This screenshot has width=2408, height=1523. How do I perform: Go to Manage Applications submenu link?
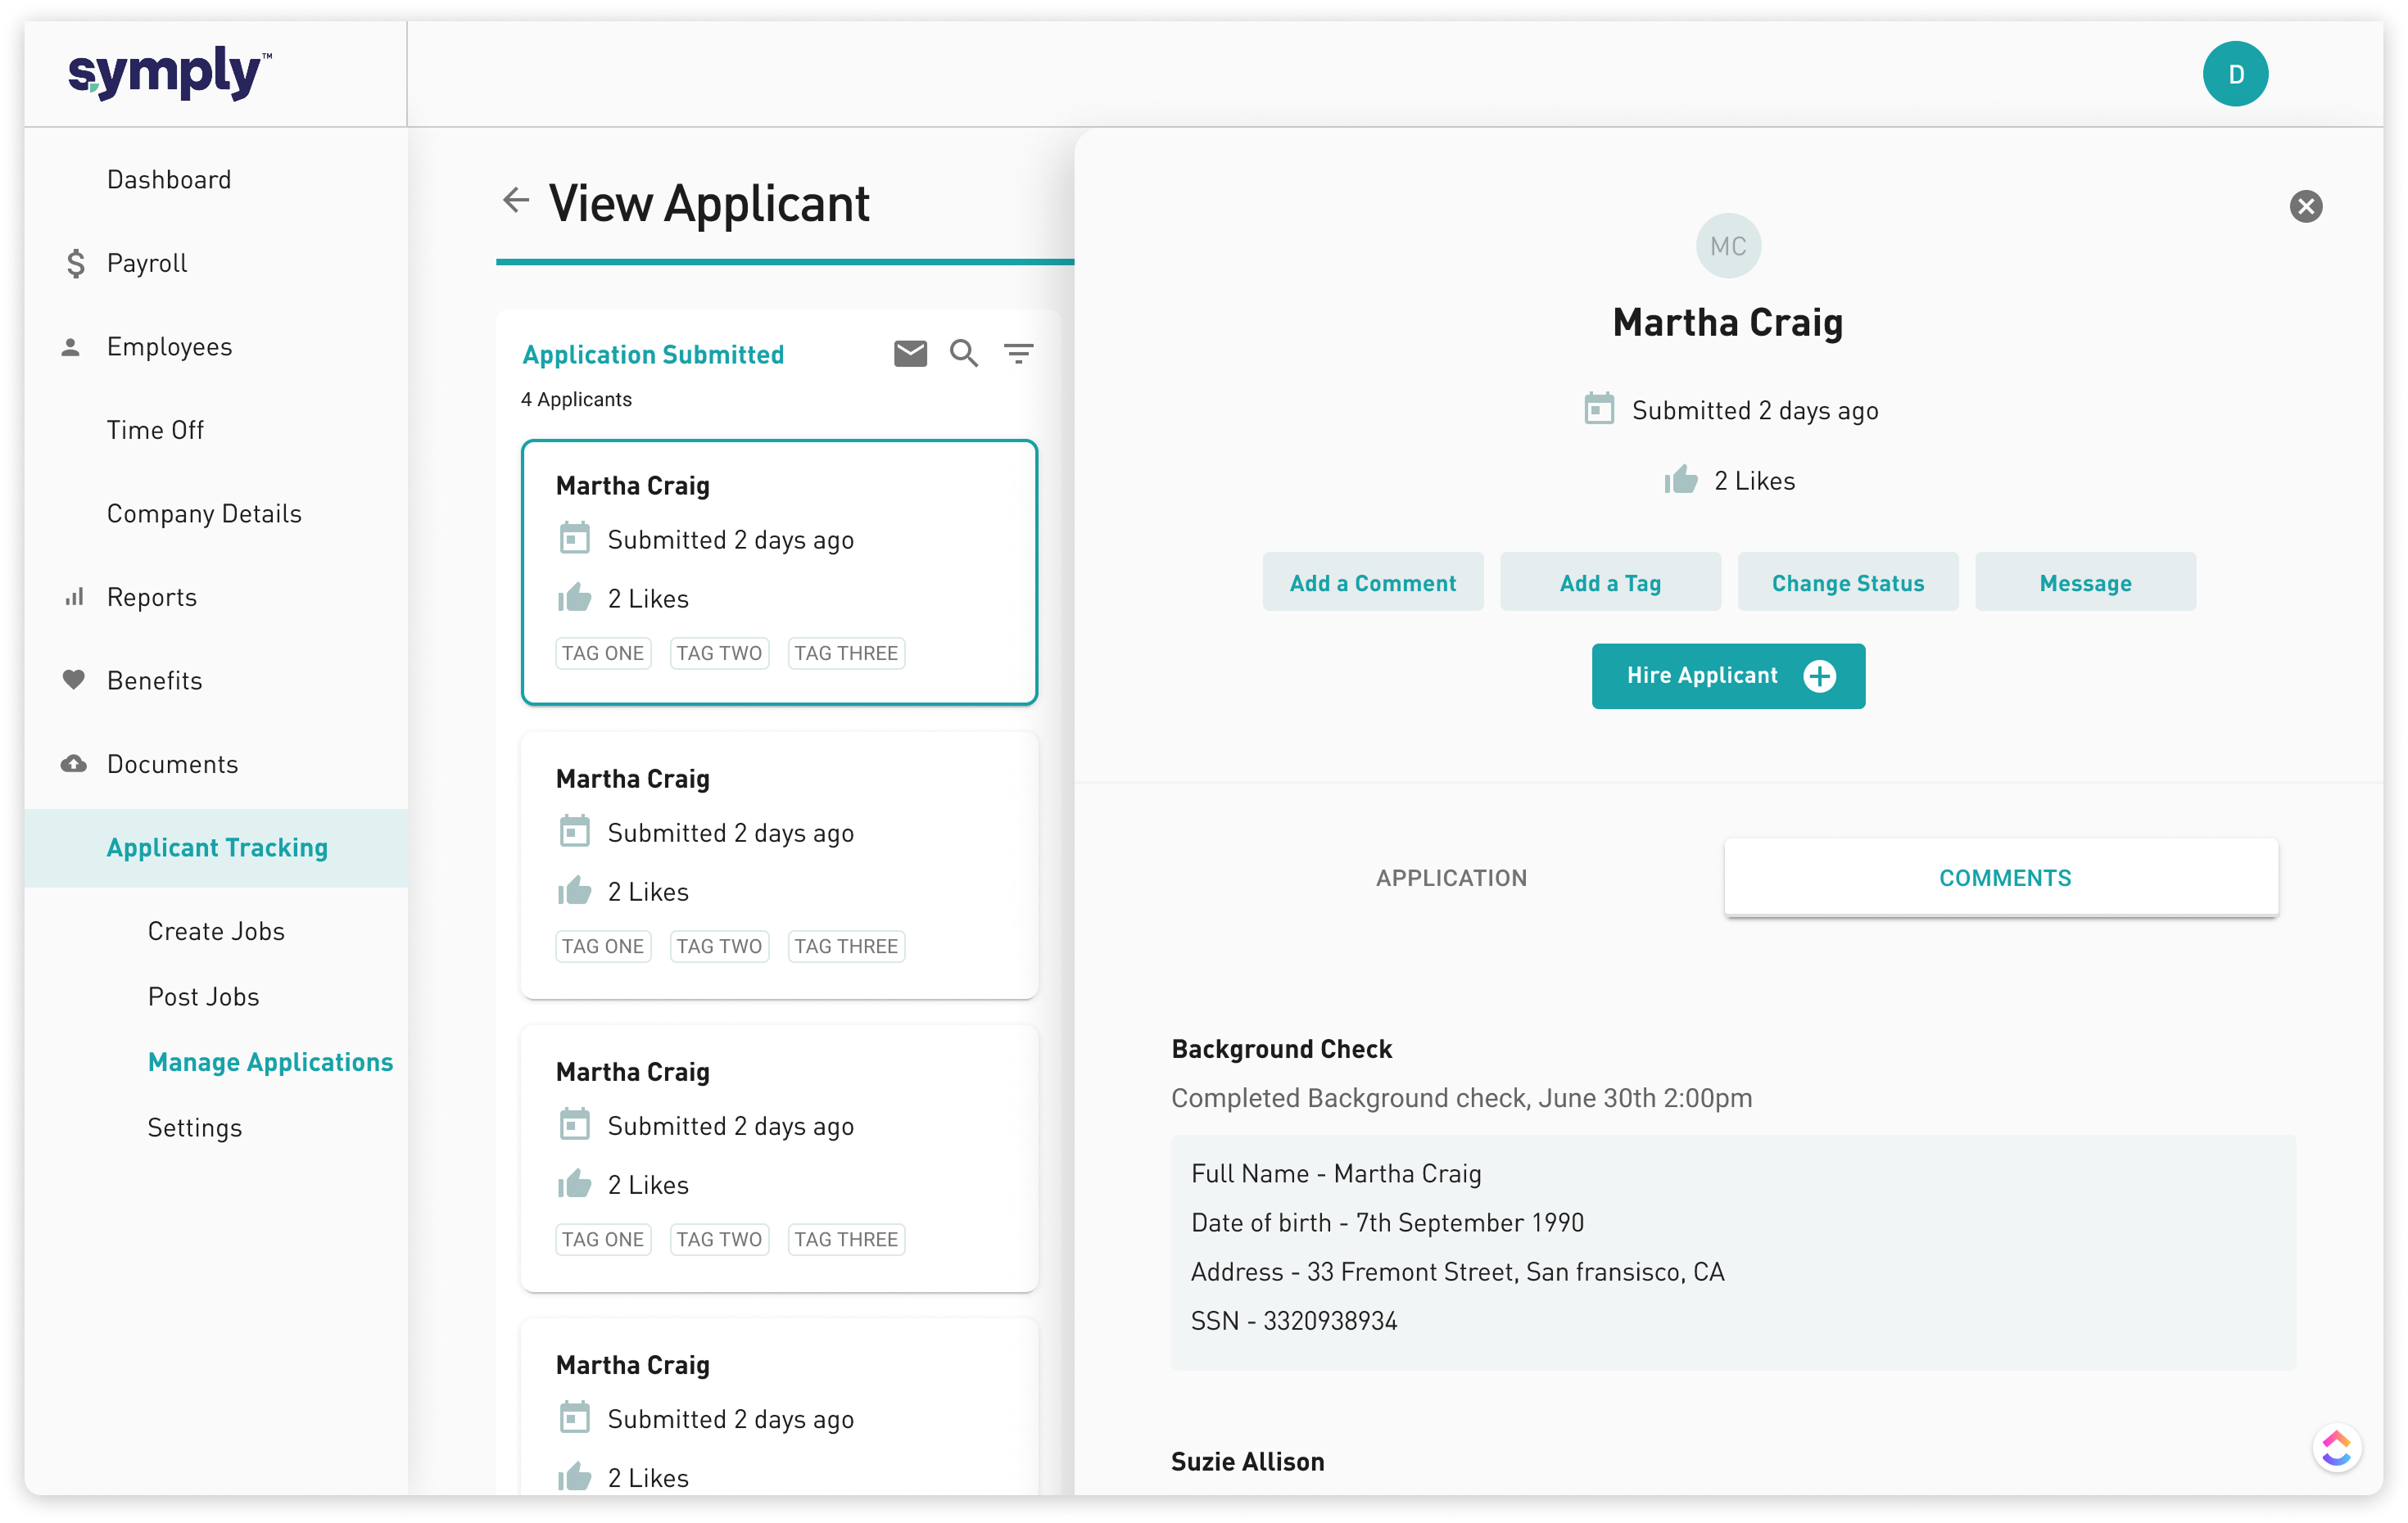[270, 1062]
